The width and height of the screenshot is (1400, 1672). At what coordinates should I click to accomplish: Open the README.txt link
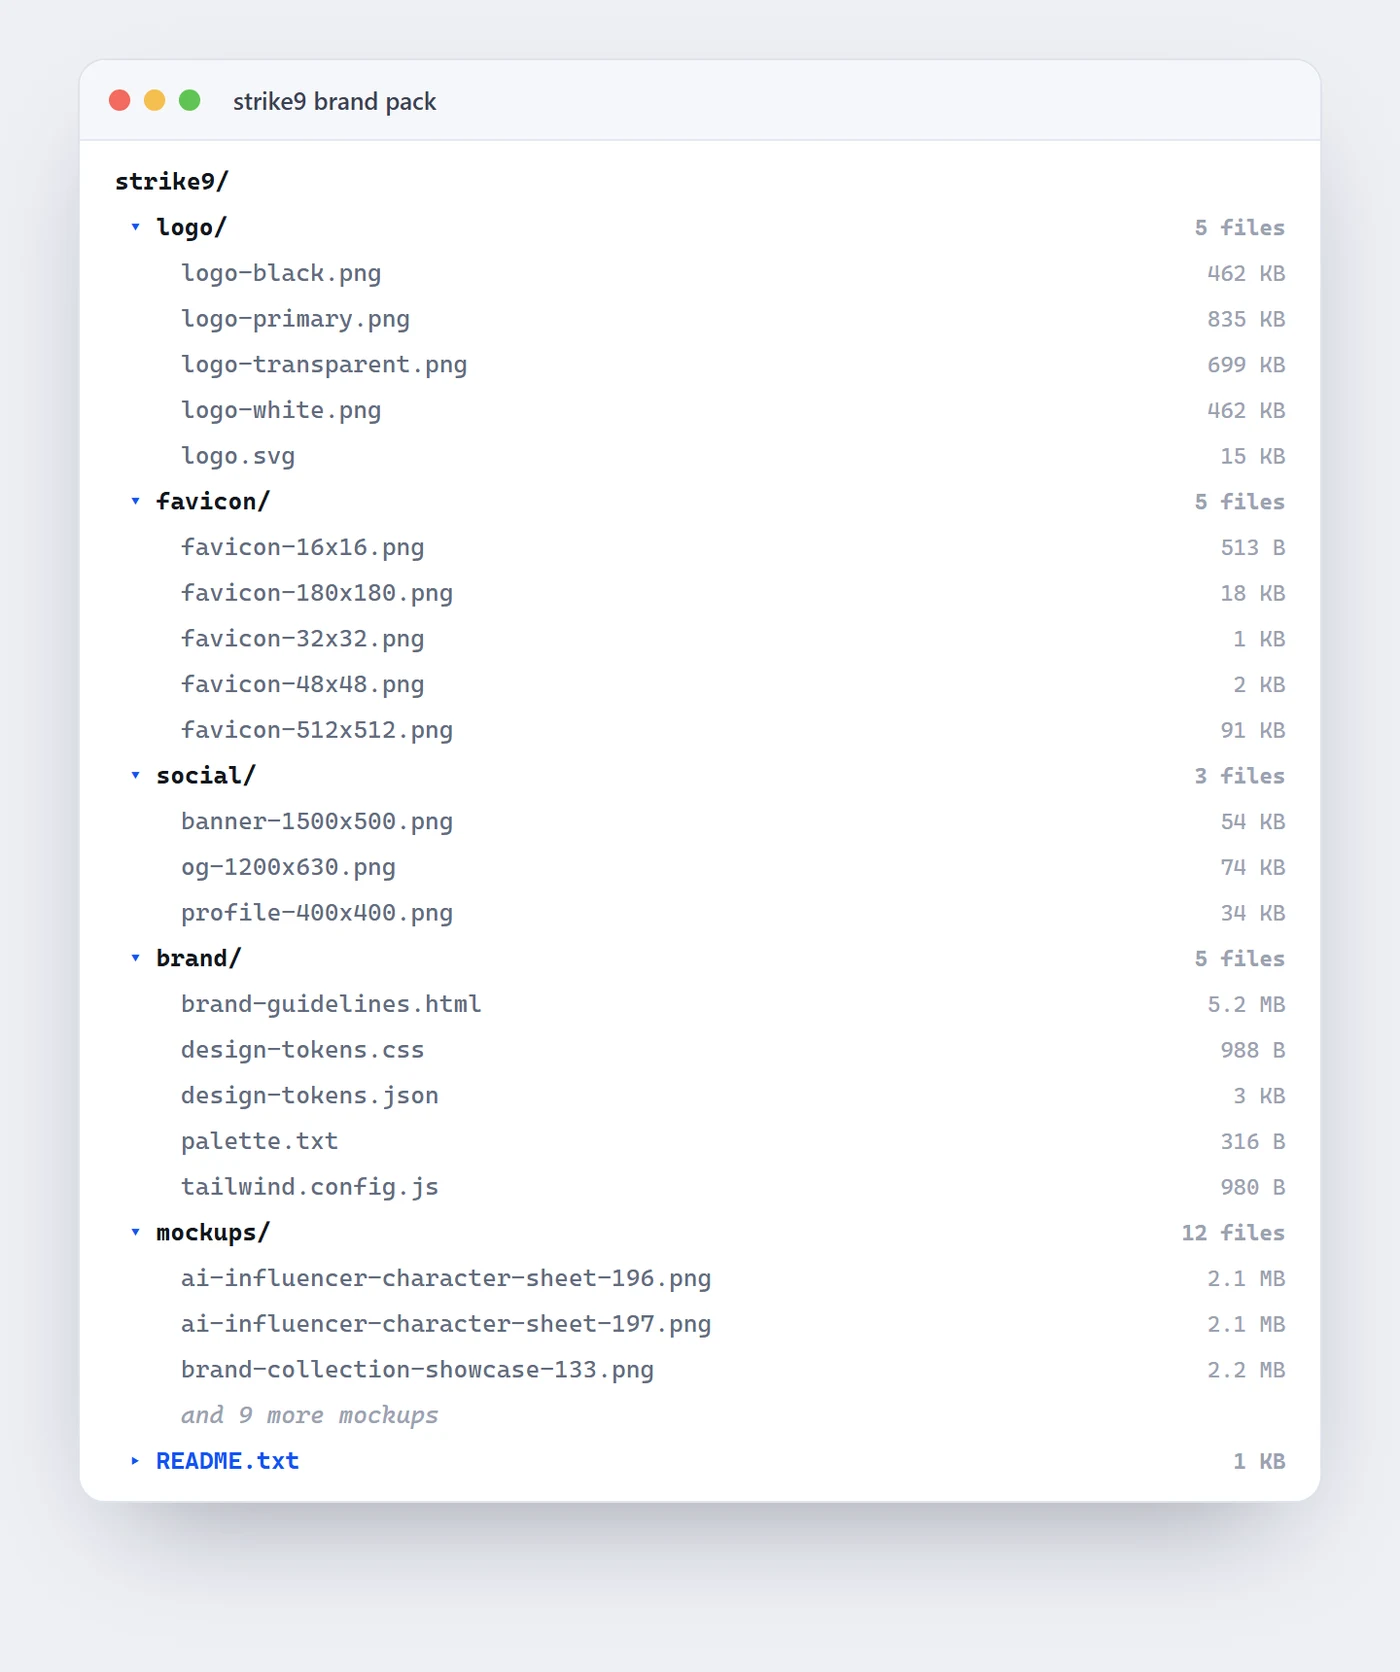[x=227, y=1461]
